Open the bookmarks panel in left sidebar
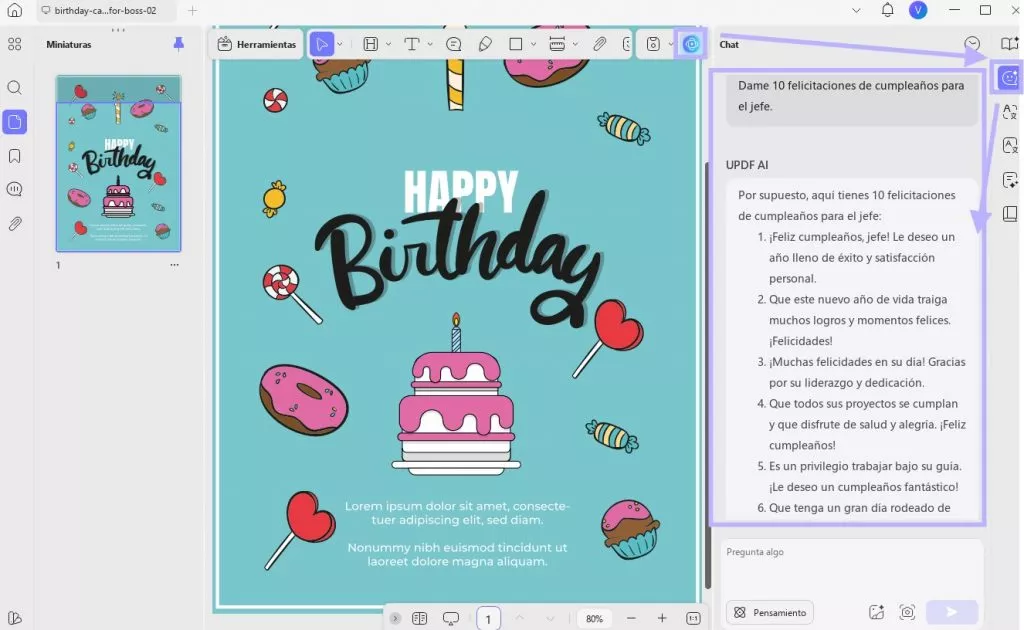1024x630 pixels. coord(14,156)
